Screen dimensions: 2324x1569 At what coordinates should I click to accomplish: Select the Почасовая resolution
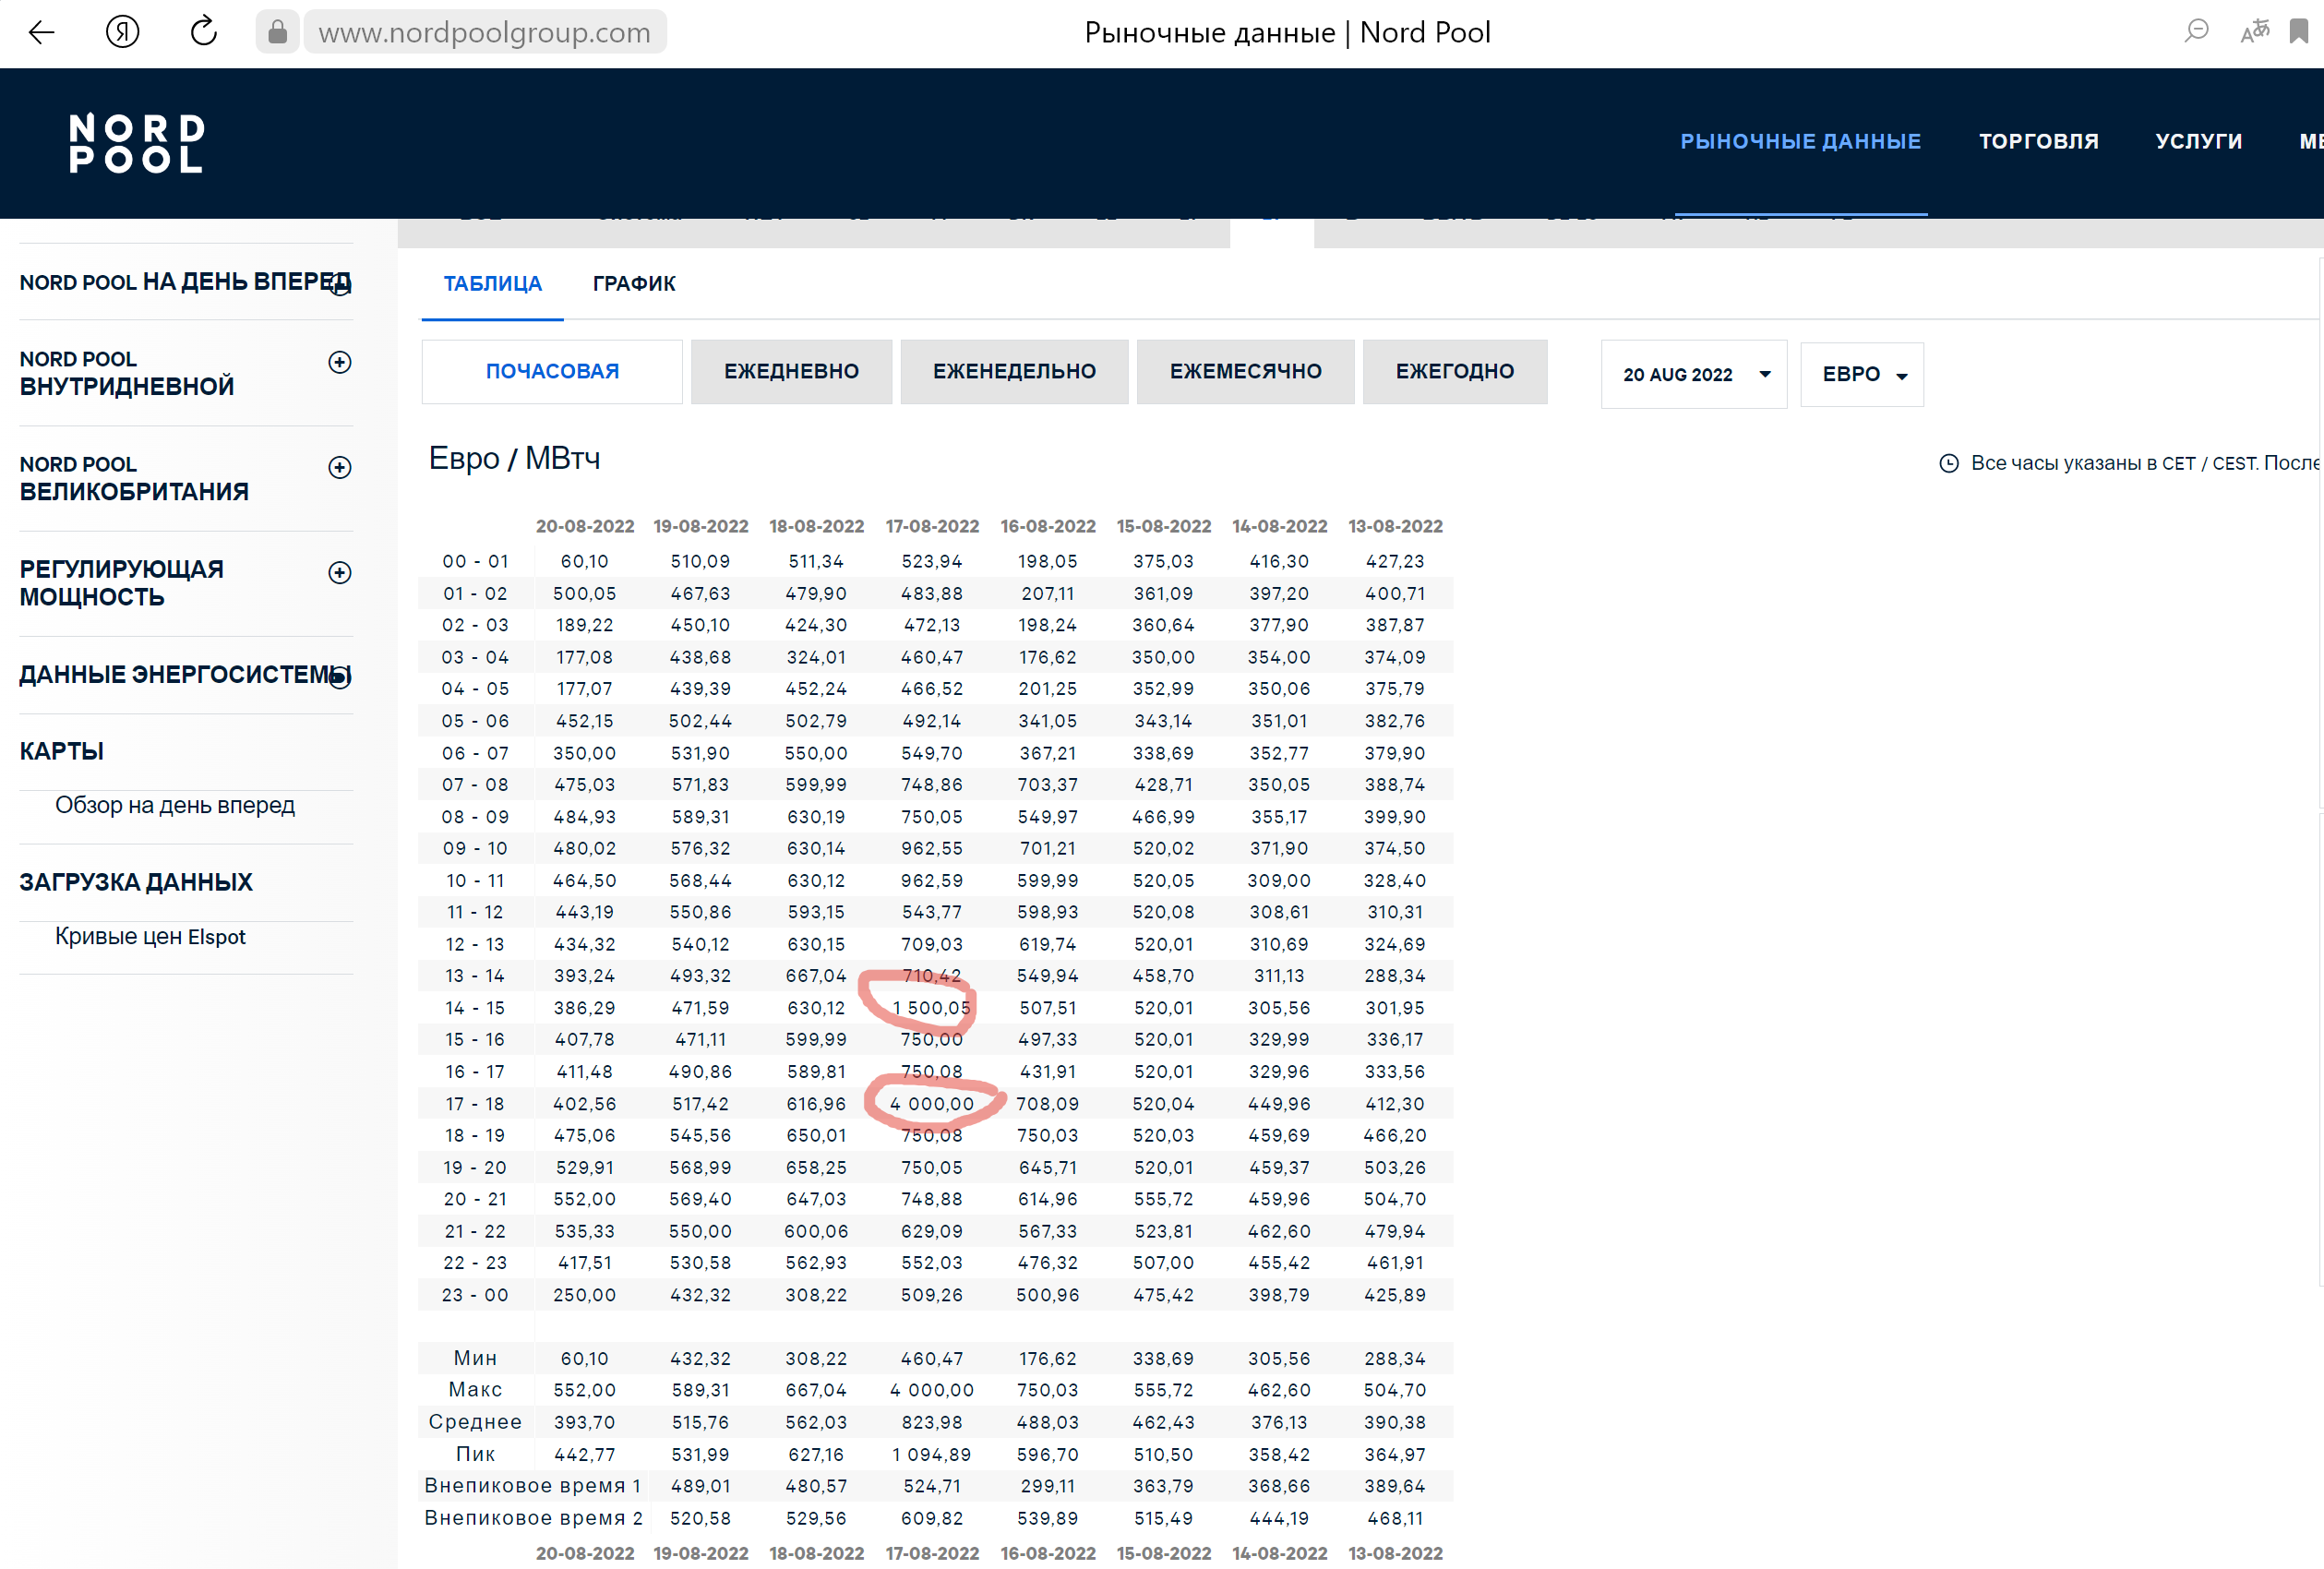point(552,371)
